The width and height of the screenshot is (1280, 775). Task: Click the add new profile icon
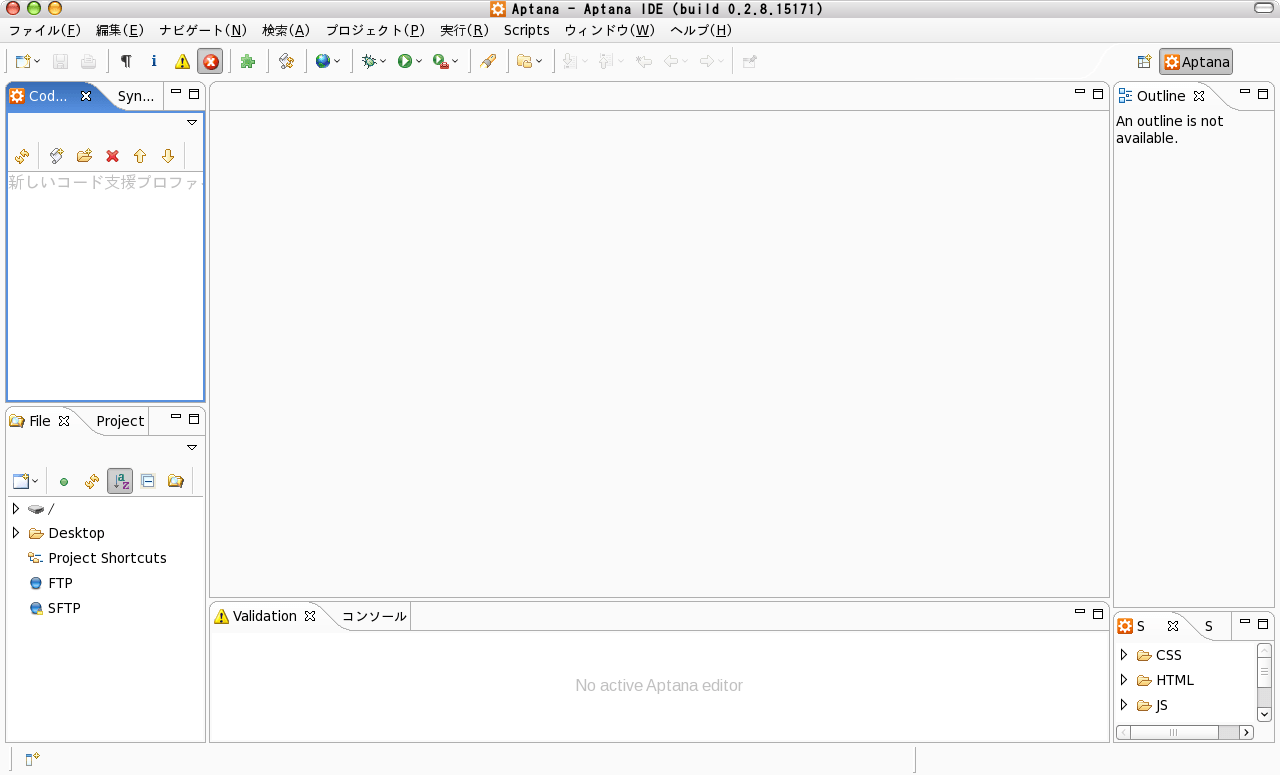[57, 156]
